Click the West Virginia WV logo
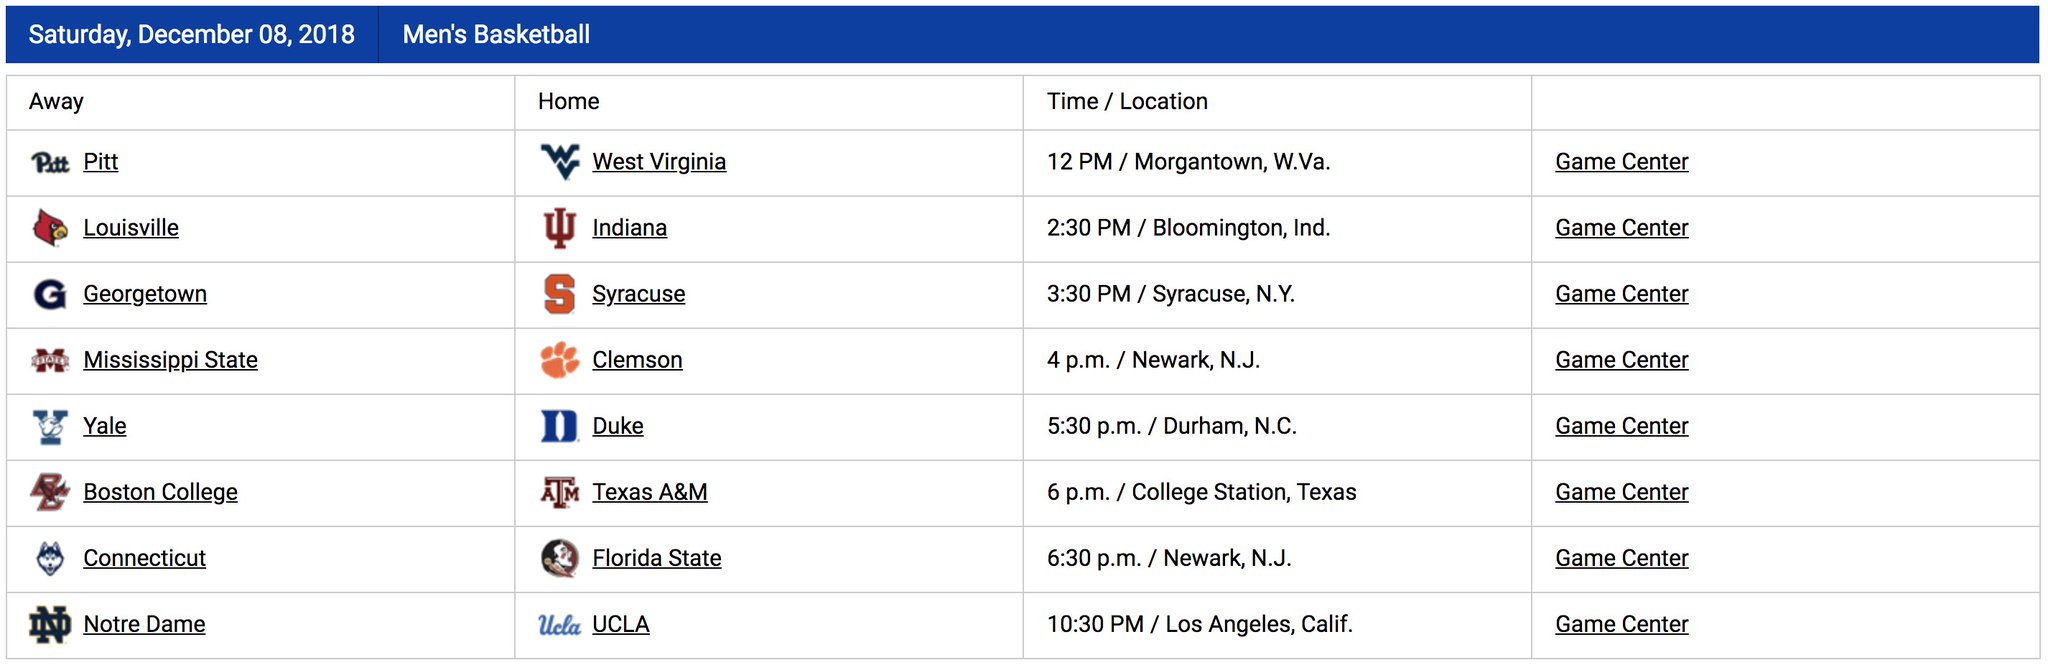Viewport: 2048px width, 665px height. tap(559, 161)
